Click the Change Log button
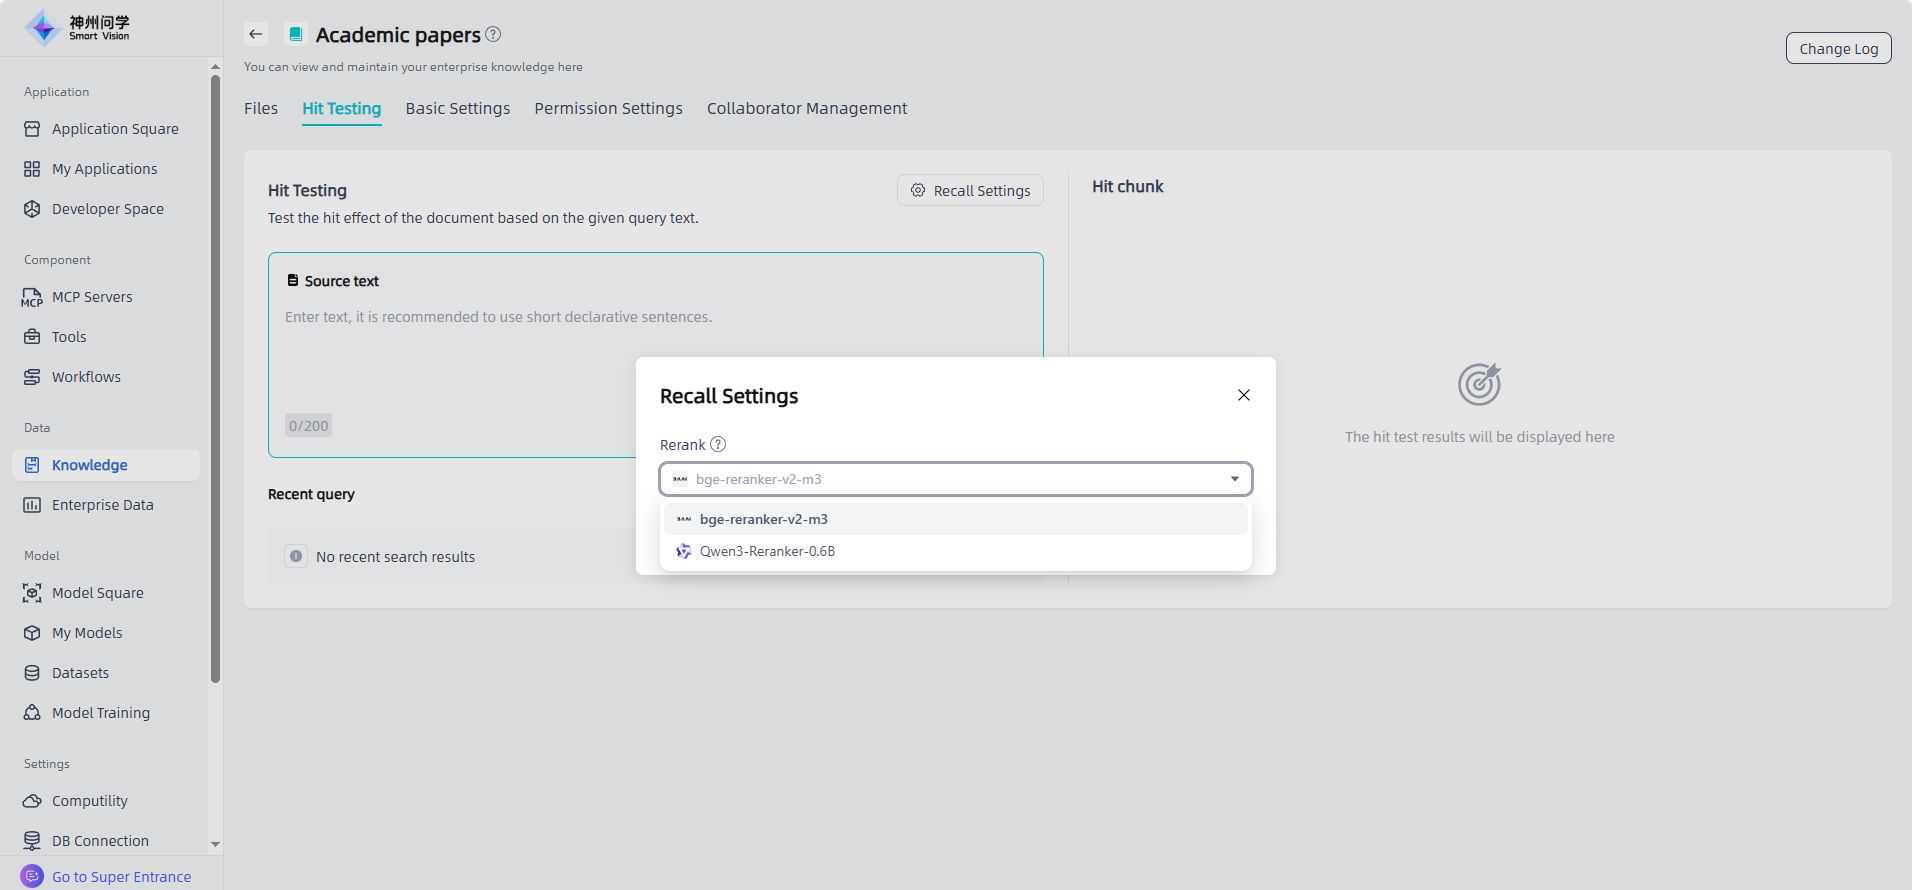 pos(1838,48)
